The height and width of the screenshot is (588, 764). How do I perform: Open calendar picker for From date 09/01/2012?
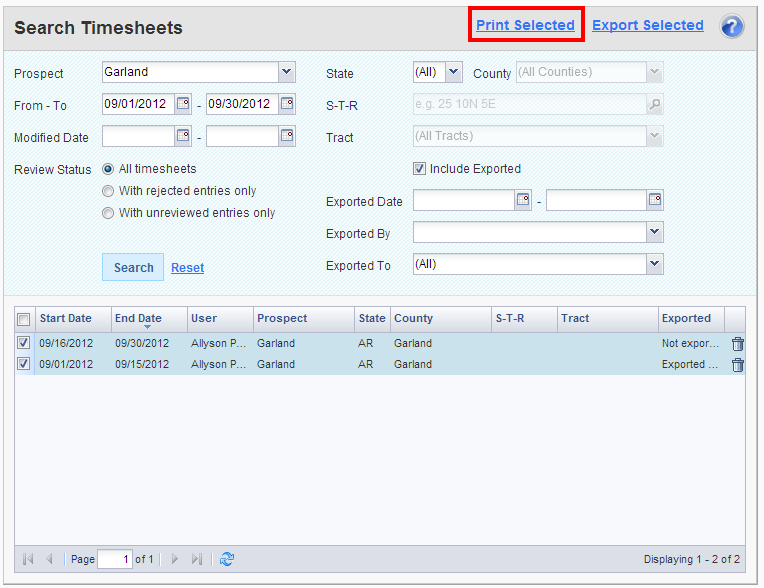click(183, 104)
